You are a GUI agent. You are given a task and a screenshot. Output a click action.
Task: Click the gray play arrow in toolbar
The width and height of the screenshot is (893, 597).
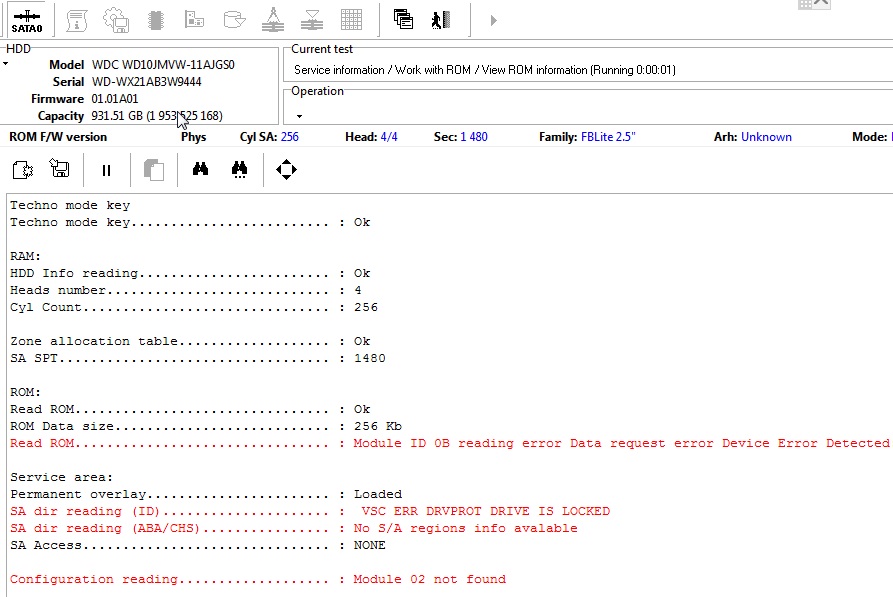coord(494,21)
